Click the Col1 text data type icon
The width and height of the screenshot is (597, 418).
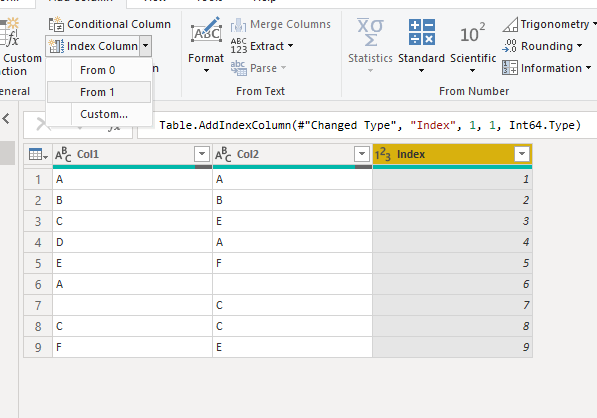pyautogui.click(x=63, y=155)
